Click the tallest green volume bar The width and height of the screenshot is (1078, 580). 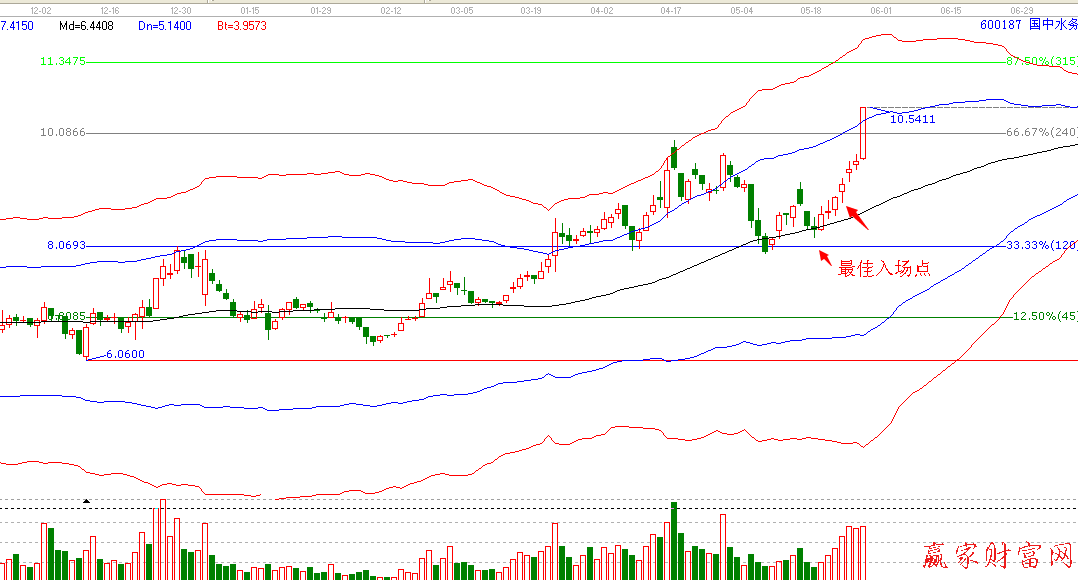(674, 540)
